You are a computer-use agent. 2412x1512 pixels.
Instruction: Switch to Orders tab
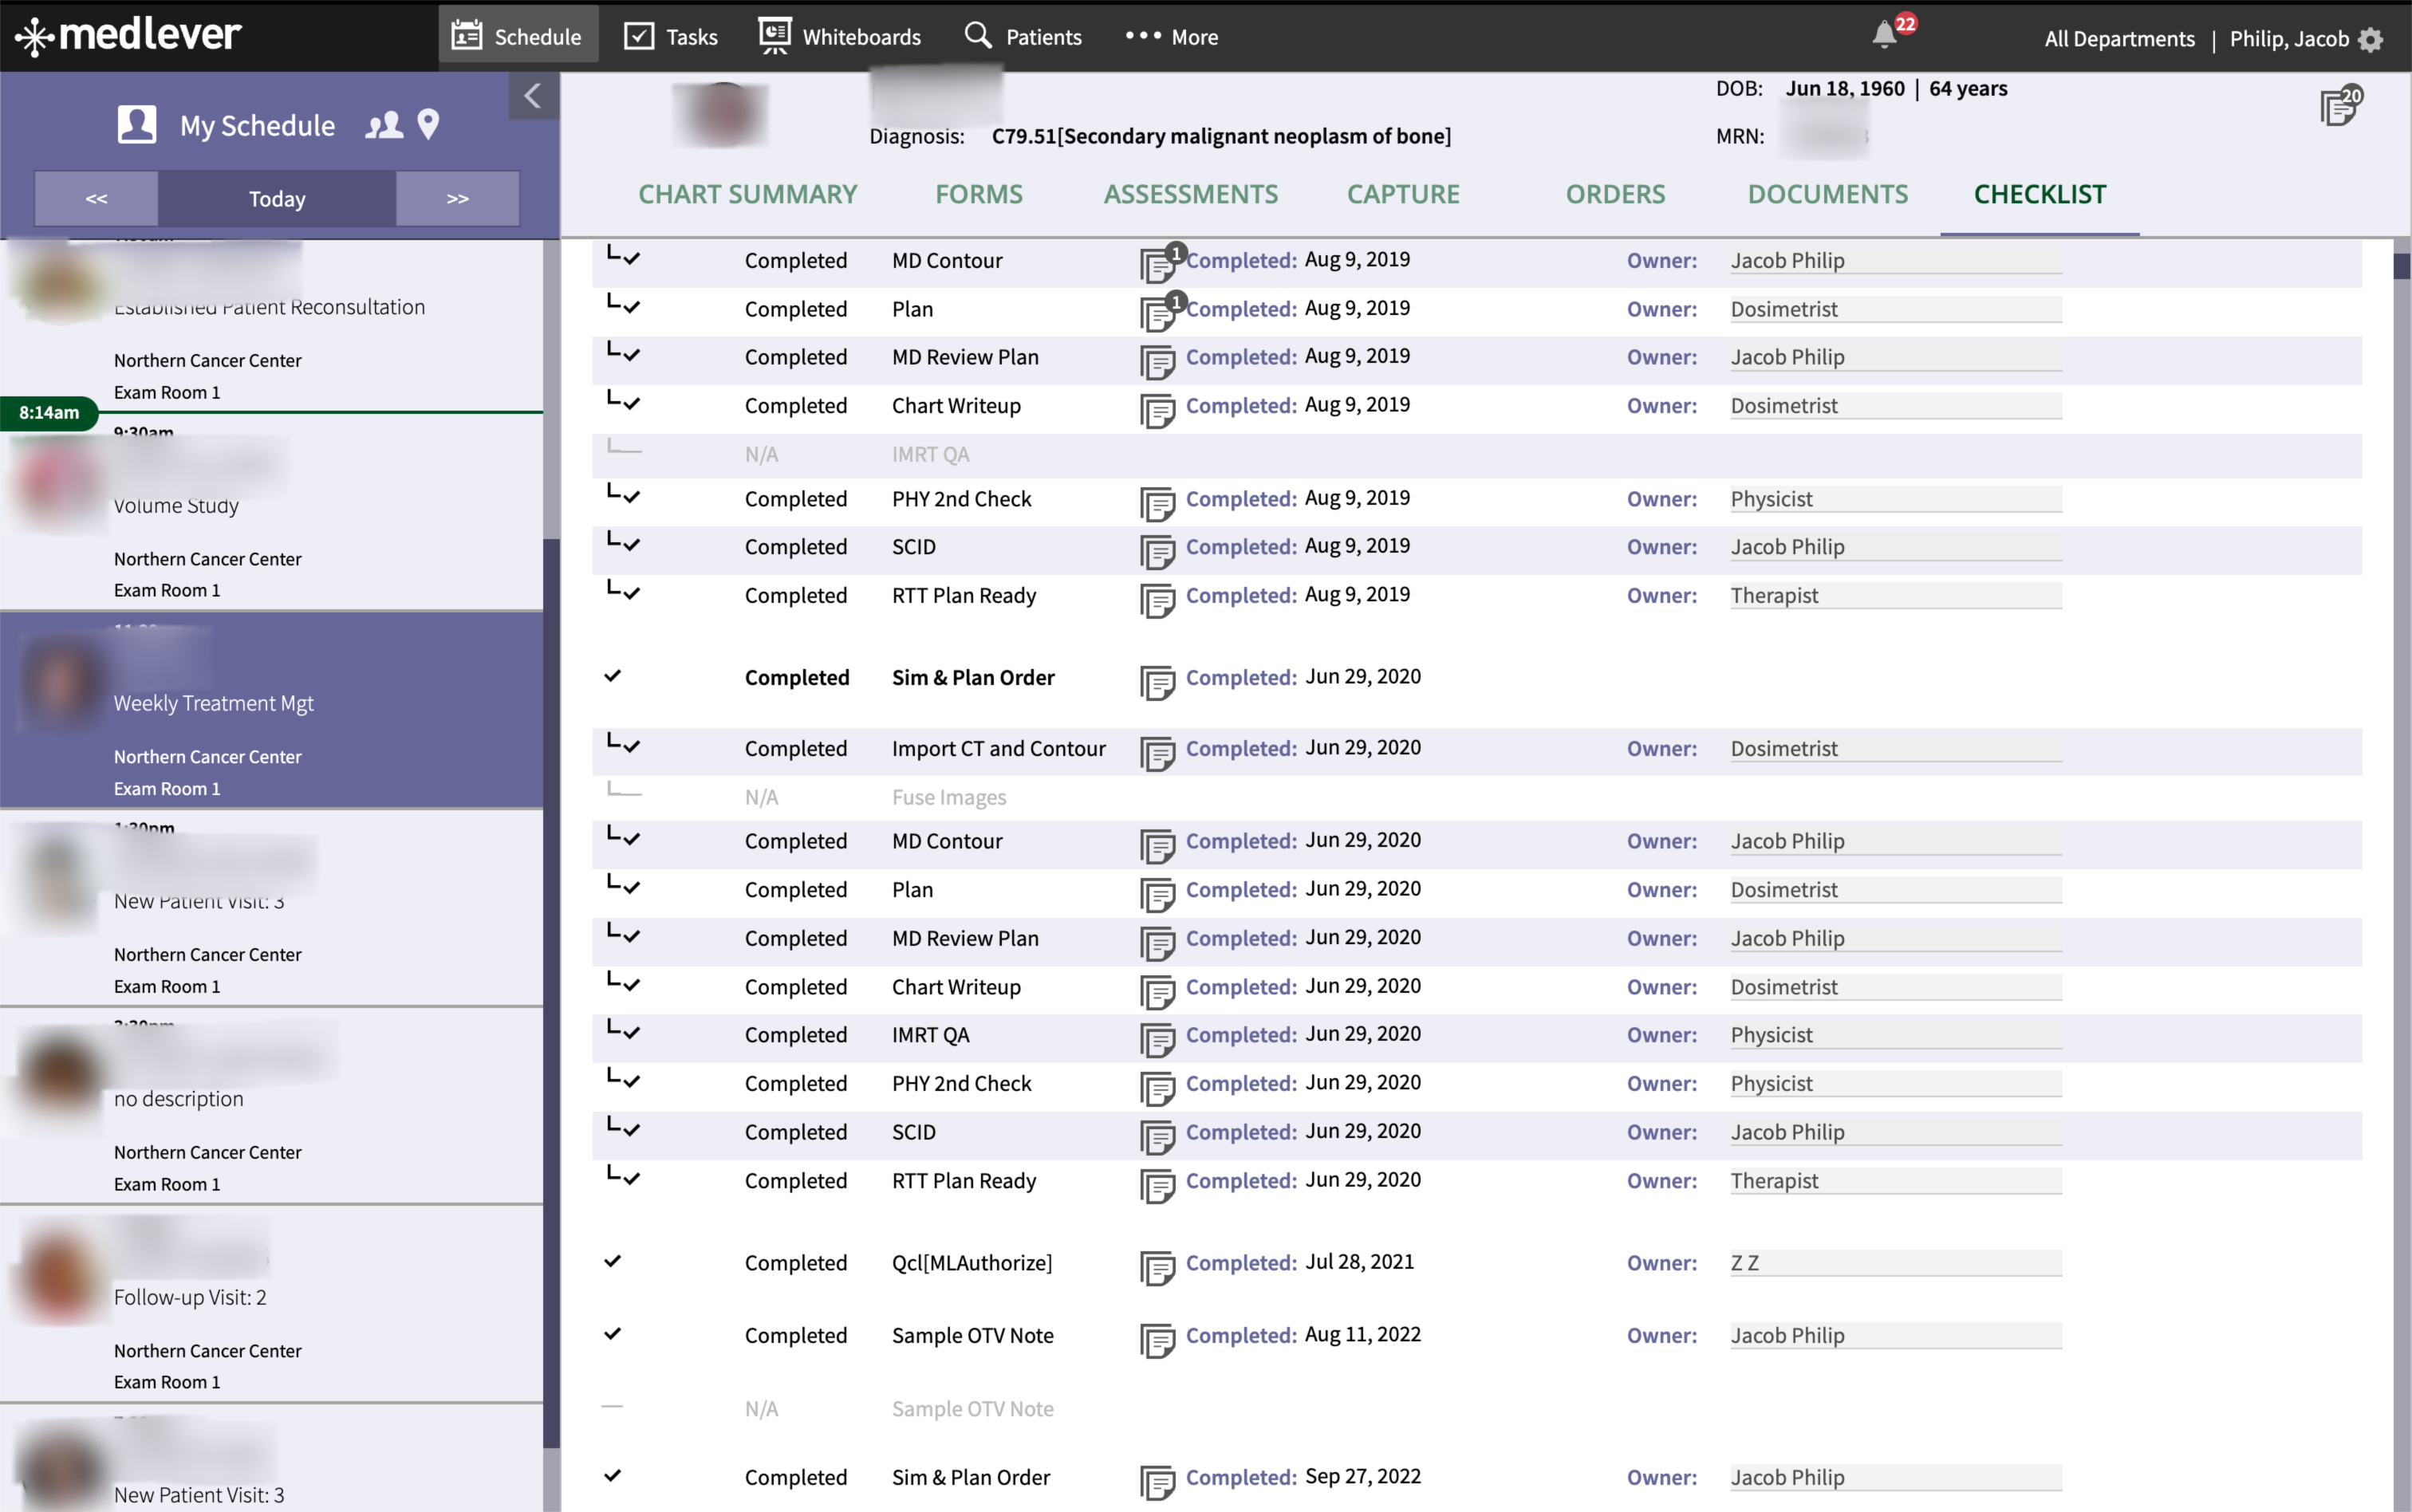1615,194
